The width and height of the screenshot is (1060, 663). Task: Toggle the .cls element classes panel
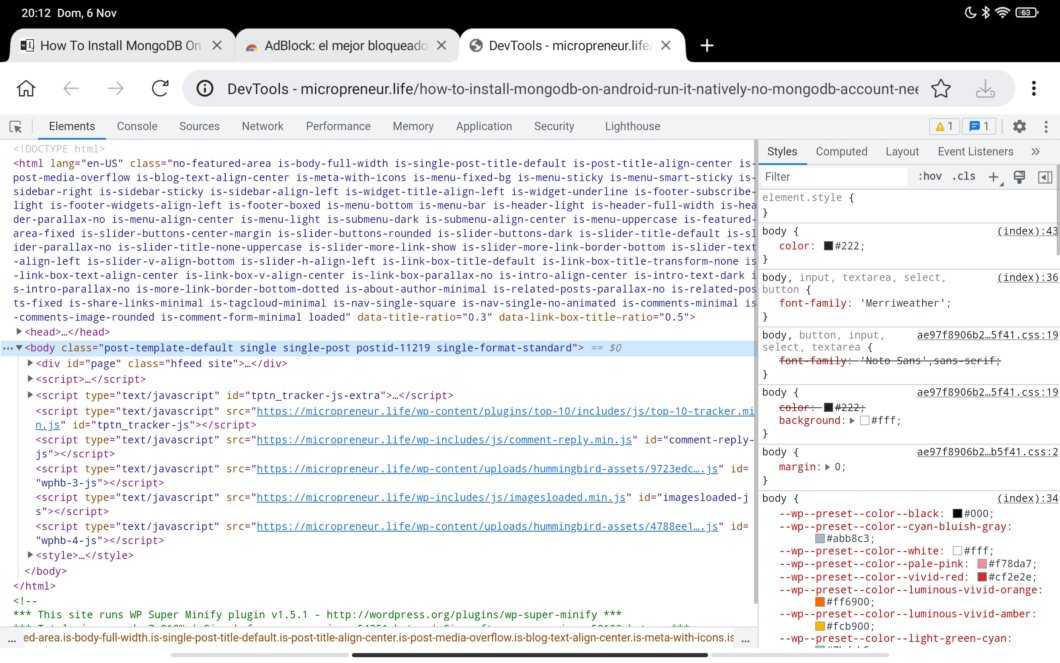pos(963,177)
